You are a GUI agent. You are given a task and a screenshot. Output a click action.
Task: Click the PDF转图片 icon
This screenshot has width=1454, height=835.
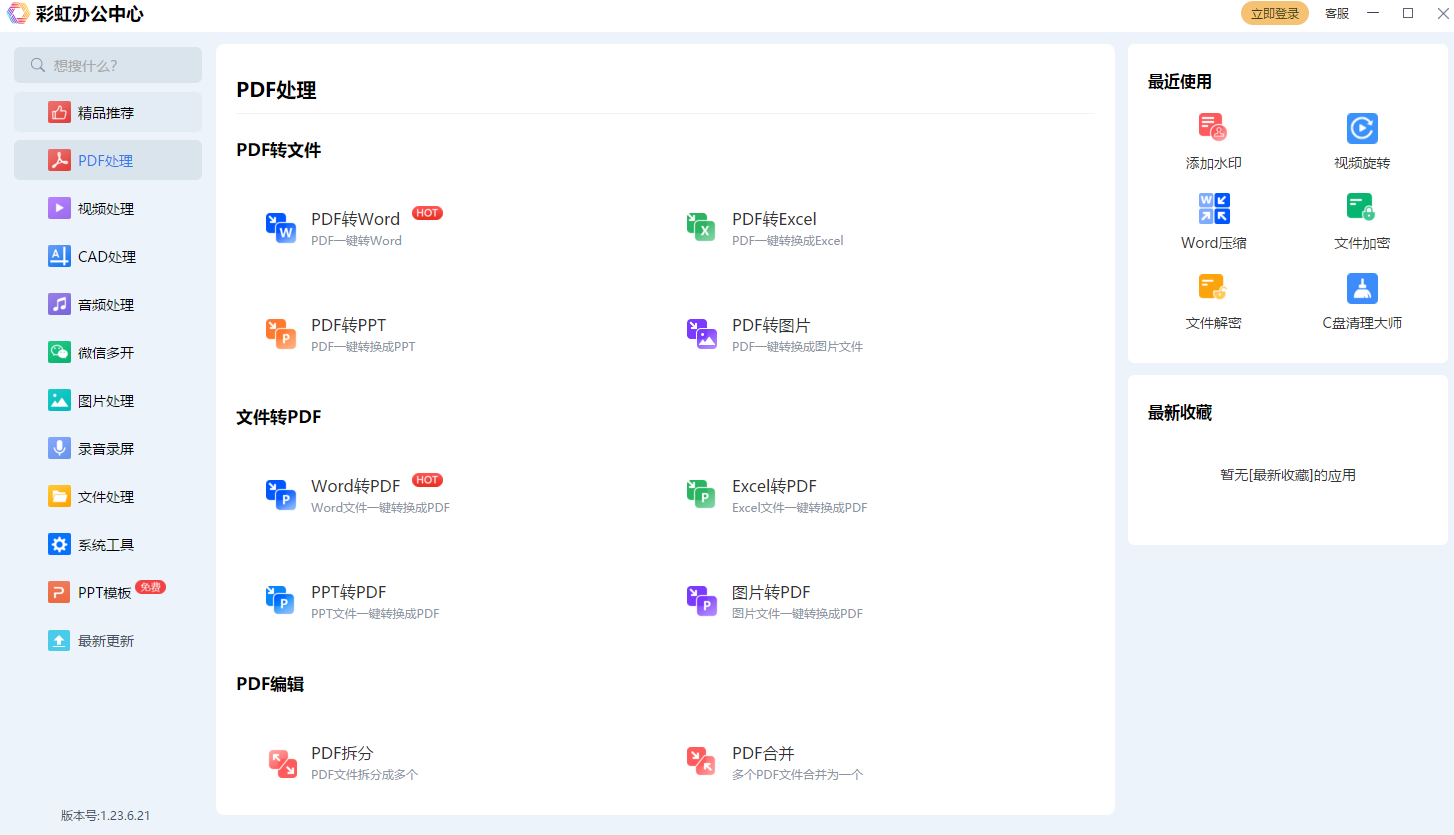702,334
